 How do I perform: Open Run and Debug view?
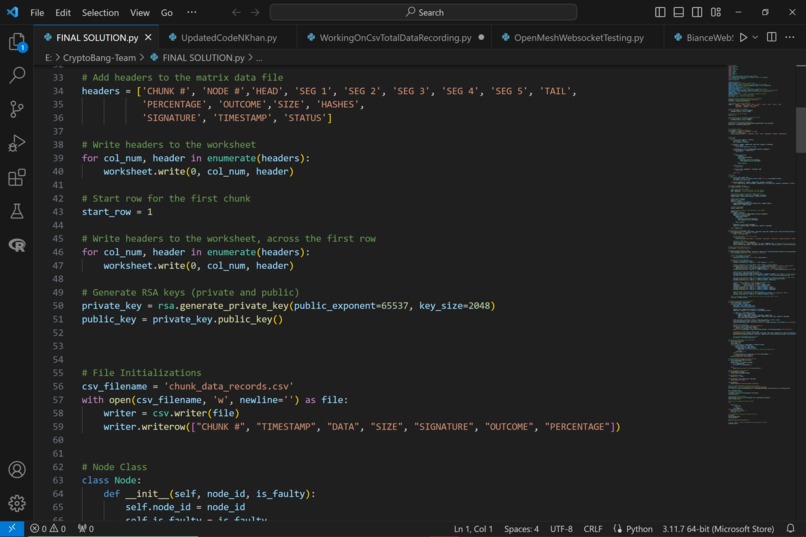point(17,143)
